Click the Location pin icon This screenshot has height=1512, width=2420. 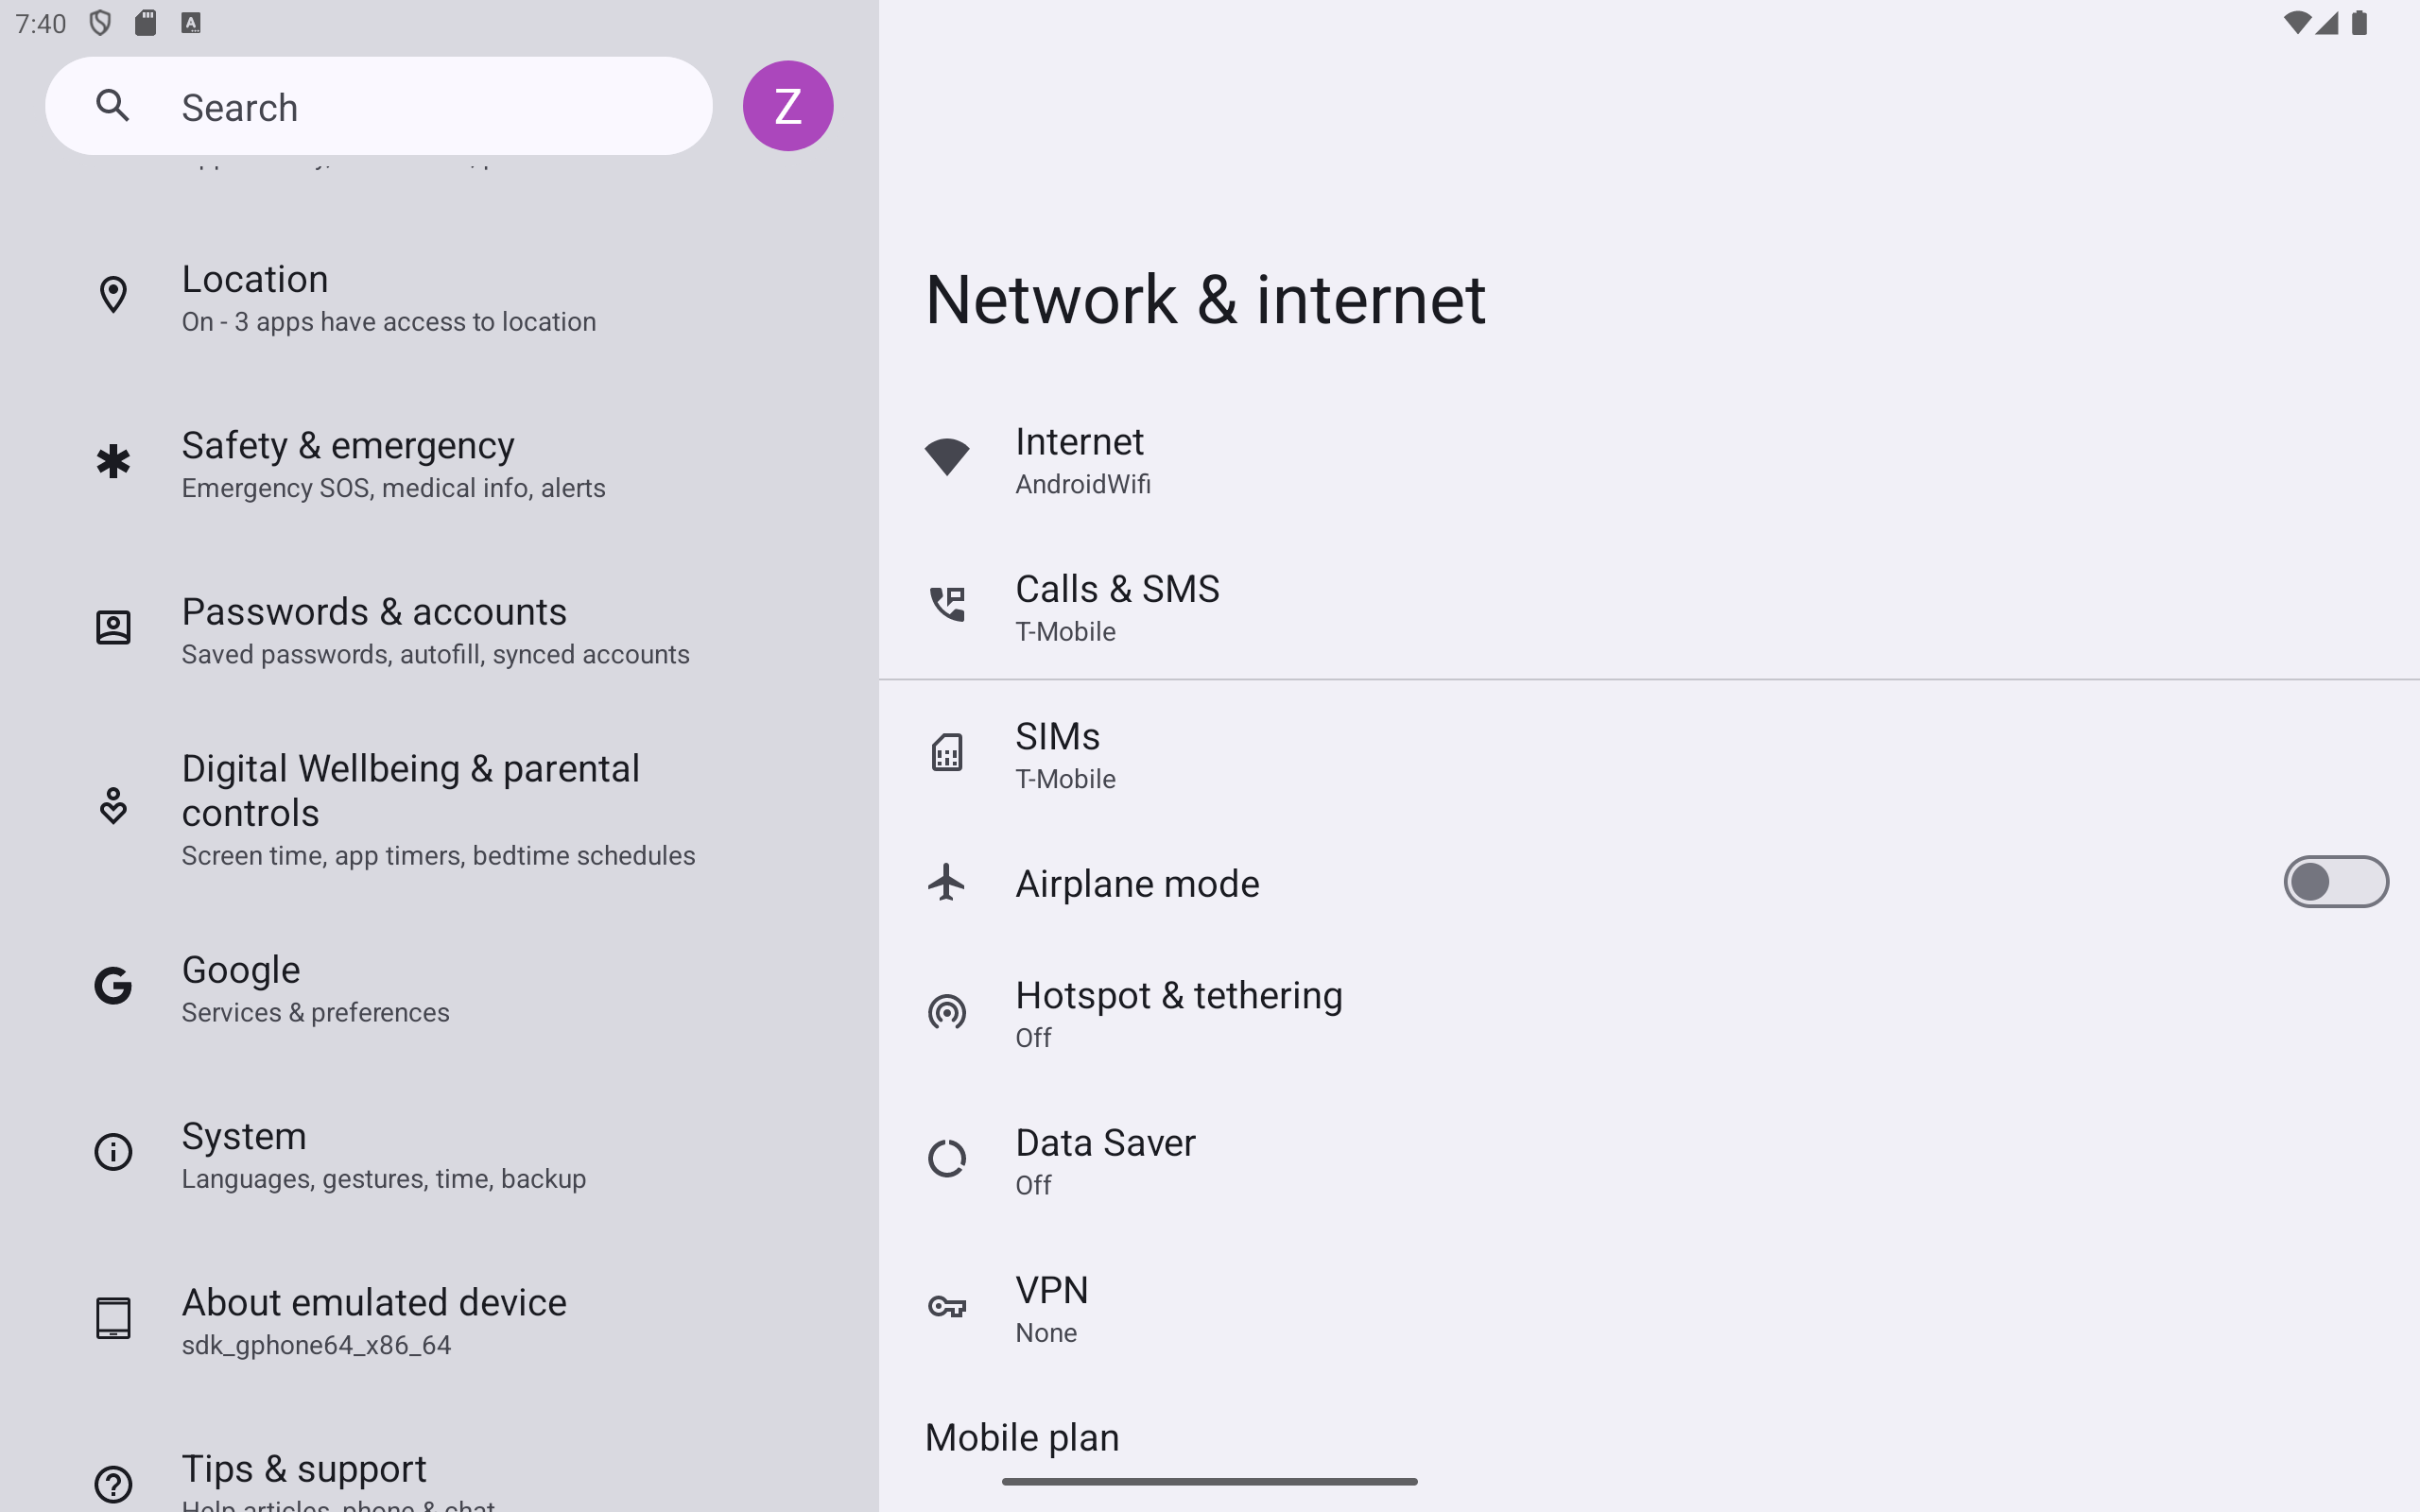(x=113, y=295)
